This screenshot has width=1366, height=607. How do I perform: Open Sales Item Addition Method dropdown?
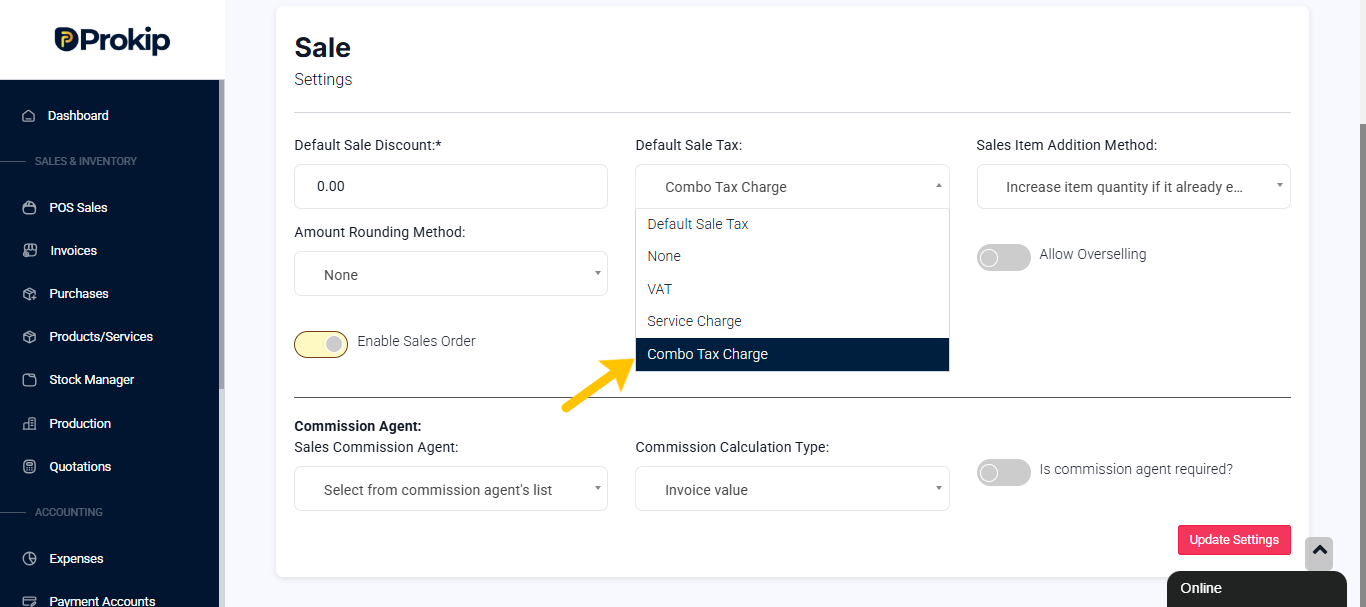1133,187
